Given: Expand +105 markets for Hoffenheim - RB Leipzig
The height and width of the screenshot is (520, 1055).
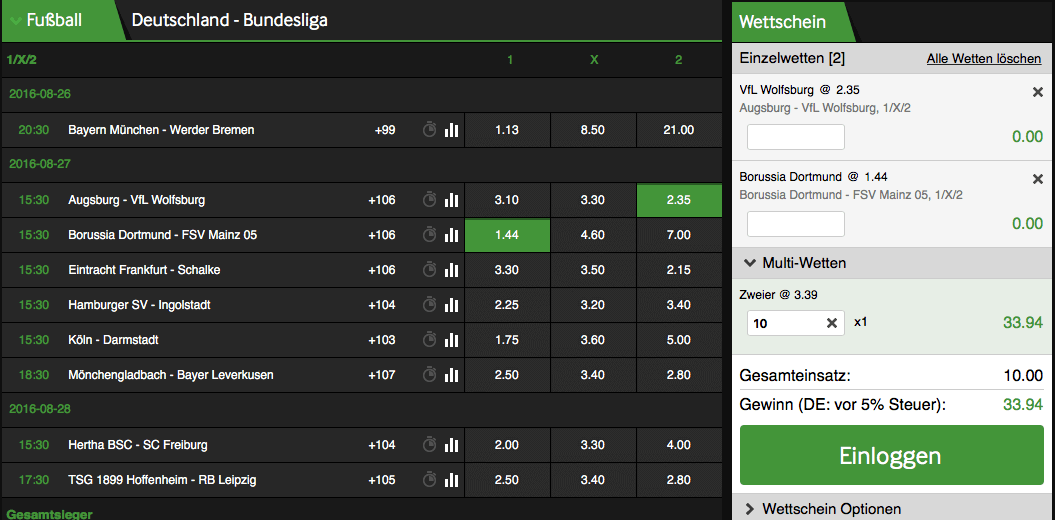Looking at the screenshot, I should [381, 480].
